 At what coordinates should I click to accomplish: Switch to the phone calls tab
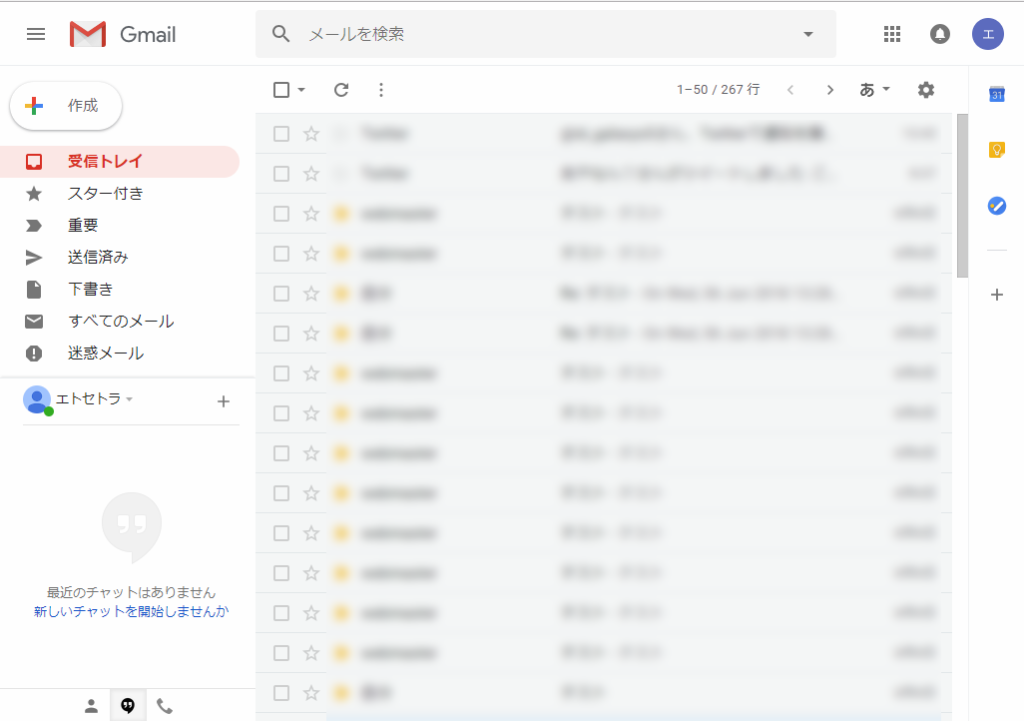[165, 706]
